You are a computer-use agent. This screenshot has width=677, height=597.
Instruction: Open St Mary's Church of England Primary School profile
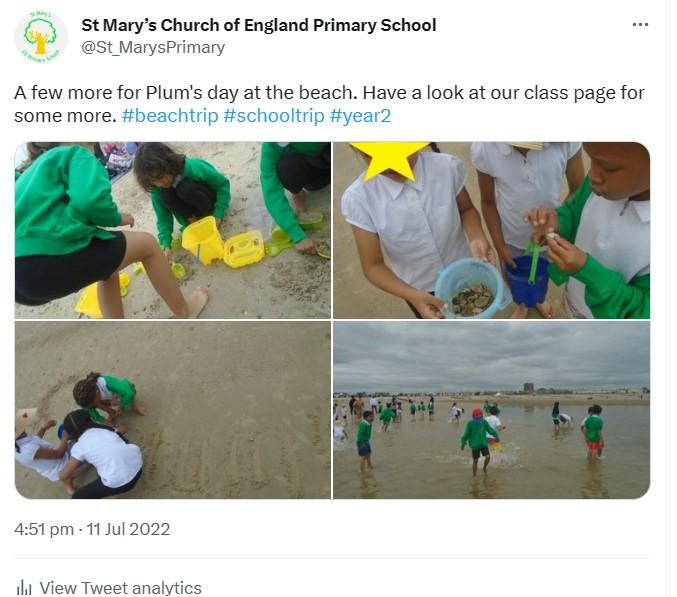(258, 25)
